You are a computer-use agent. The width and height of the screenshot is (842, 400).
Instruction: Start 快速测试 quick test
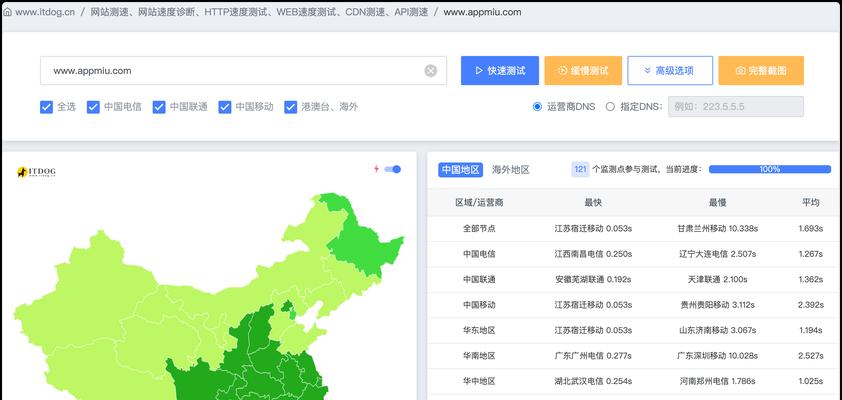pos(499,70)
